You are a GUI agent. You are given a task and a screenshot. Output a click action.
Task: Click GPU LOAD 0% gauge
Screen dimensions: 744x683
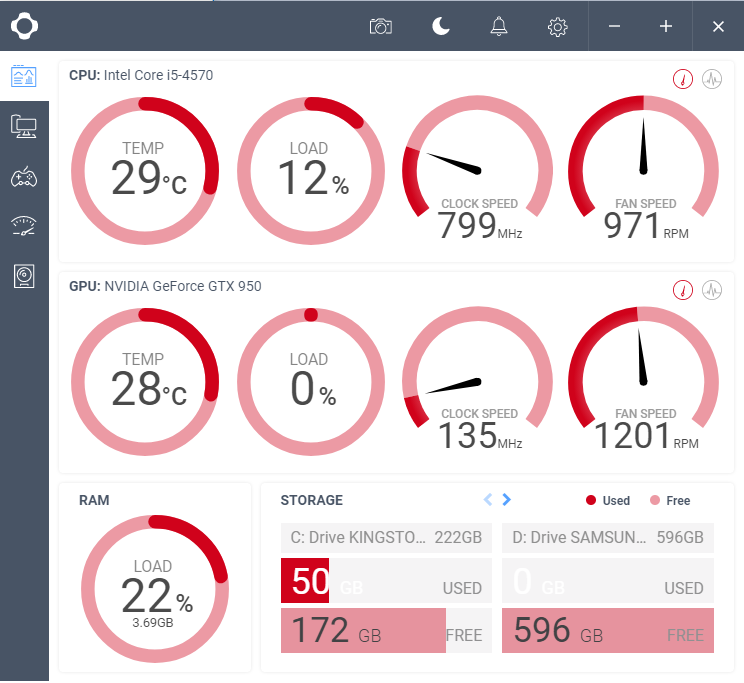click(311, 382)
